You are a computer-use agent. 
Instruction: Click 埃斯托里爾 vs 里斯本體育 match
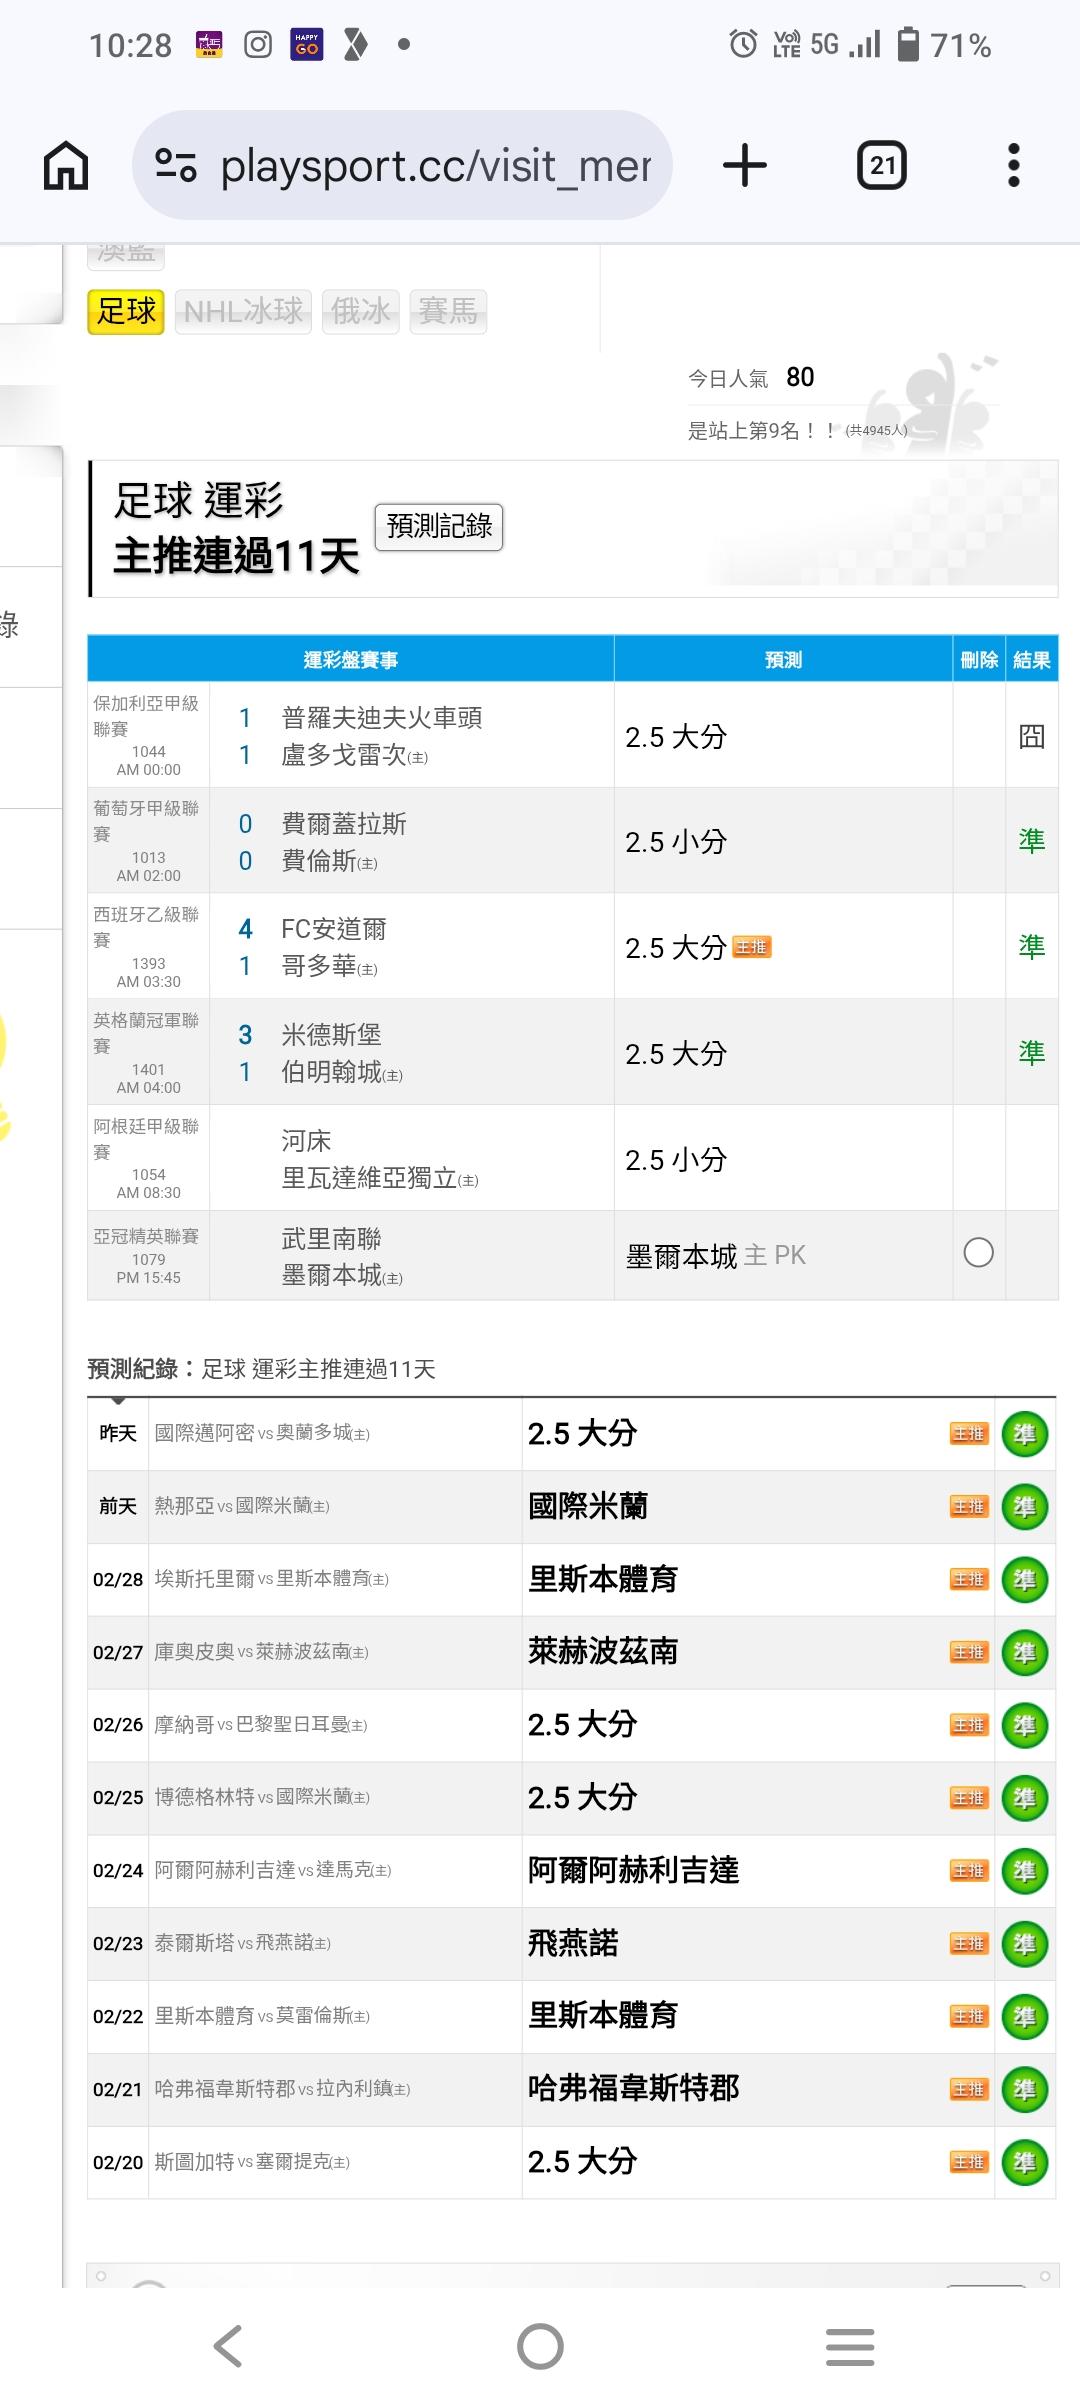point(272,1579)
